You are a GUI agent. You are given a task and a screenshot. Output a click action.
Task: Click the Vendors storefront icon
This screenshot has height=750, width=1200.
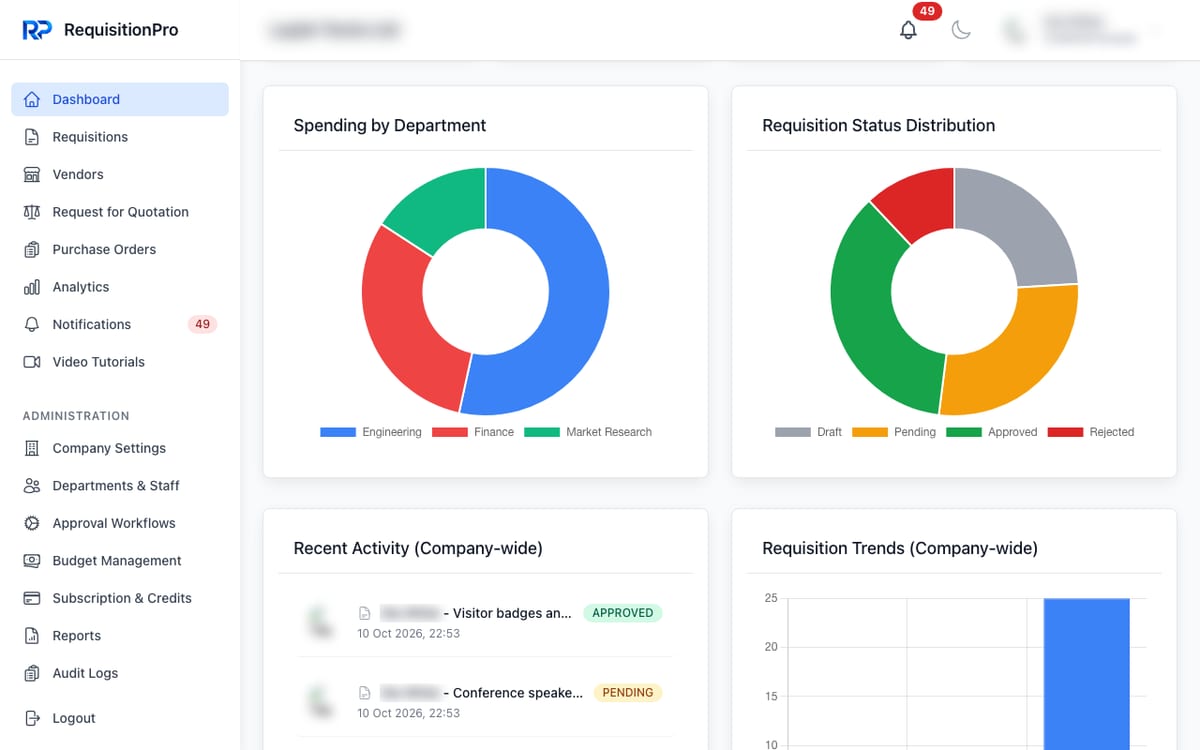[32, 174]
